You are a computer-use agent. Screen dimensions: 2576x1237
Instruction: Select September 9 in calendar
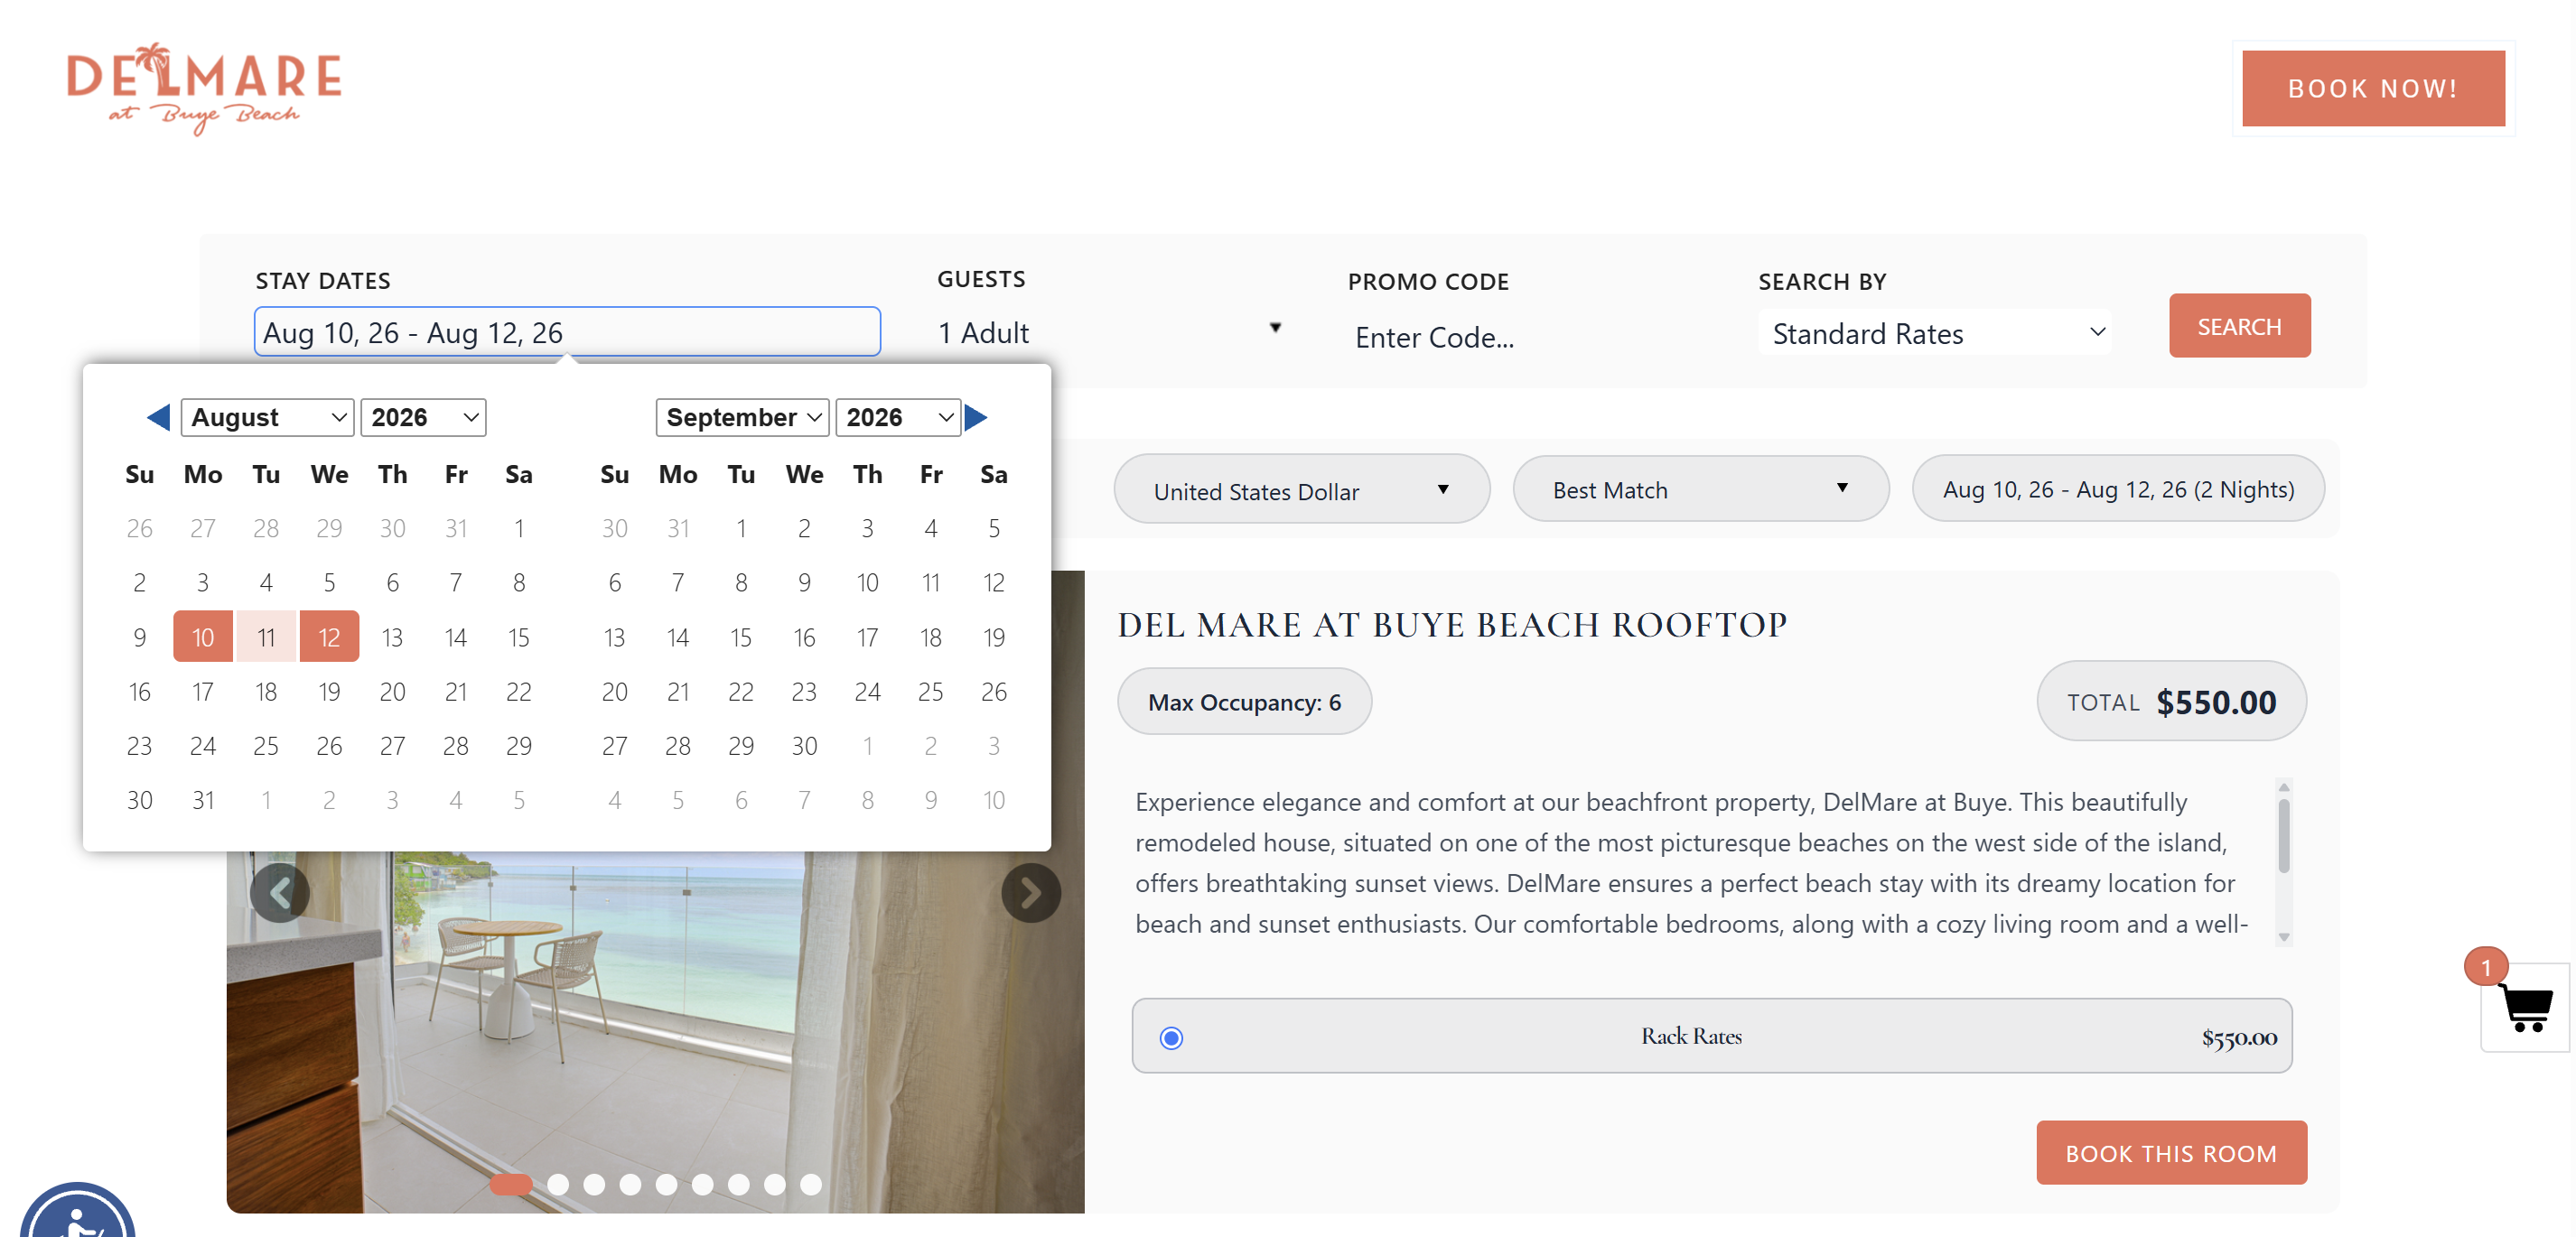[x=804, y=582]
